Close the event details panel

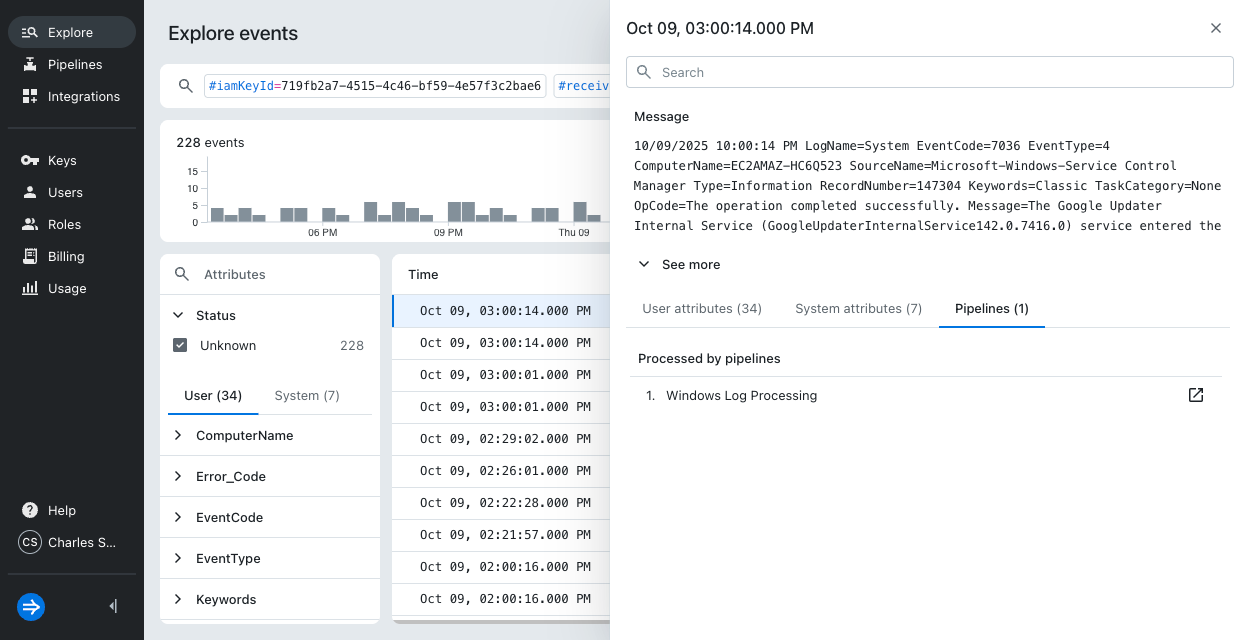click(1216, 28)
